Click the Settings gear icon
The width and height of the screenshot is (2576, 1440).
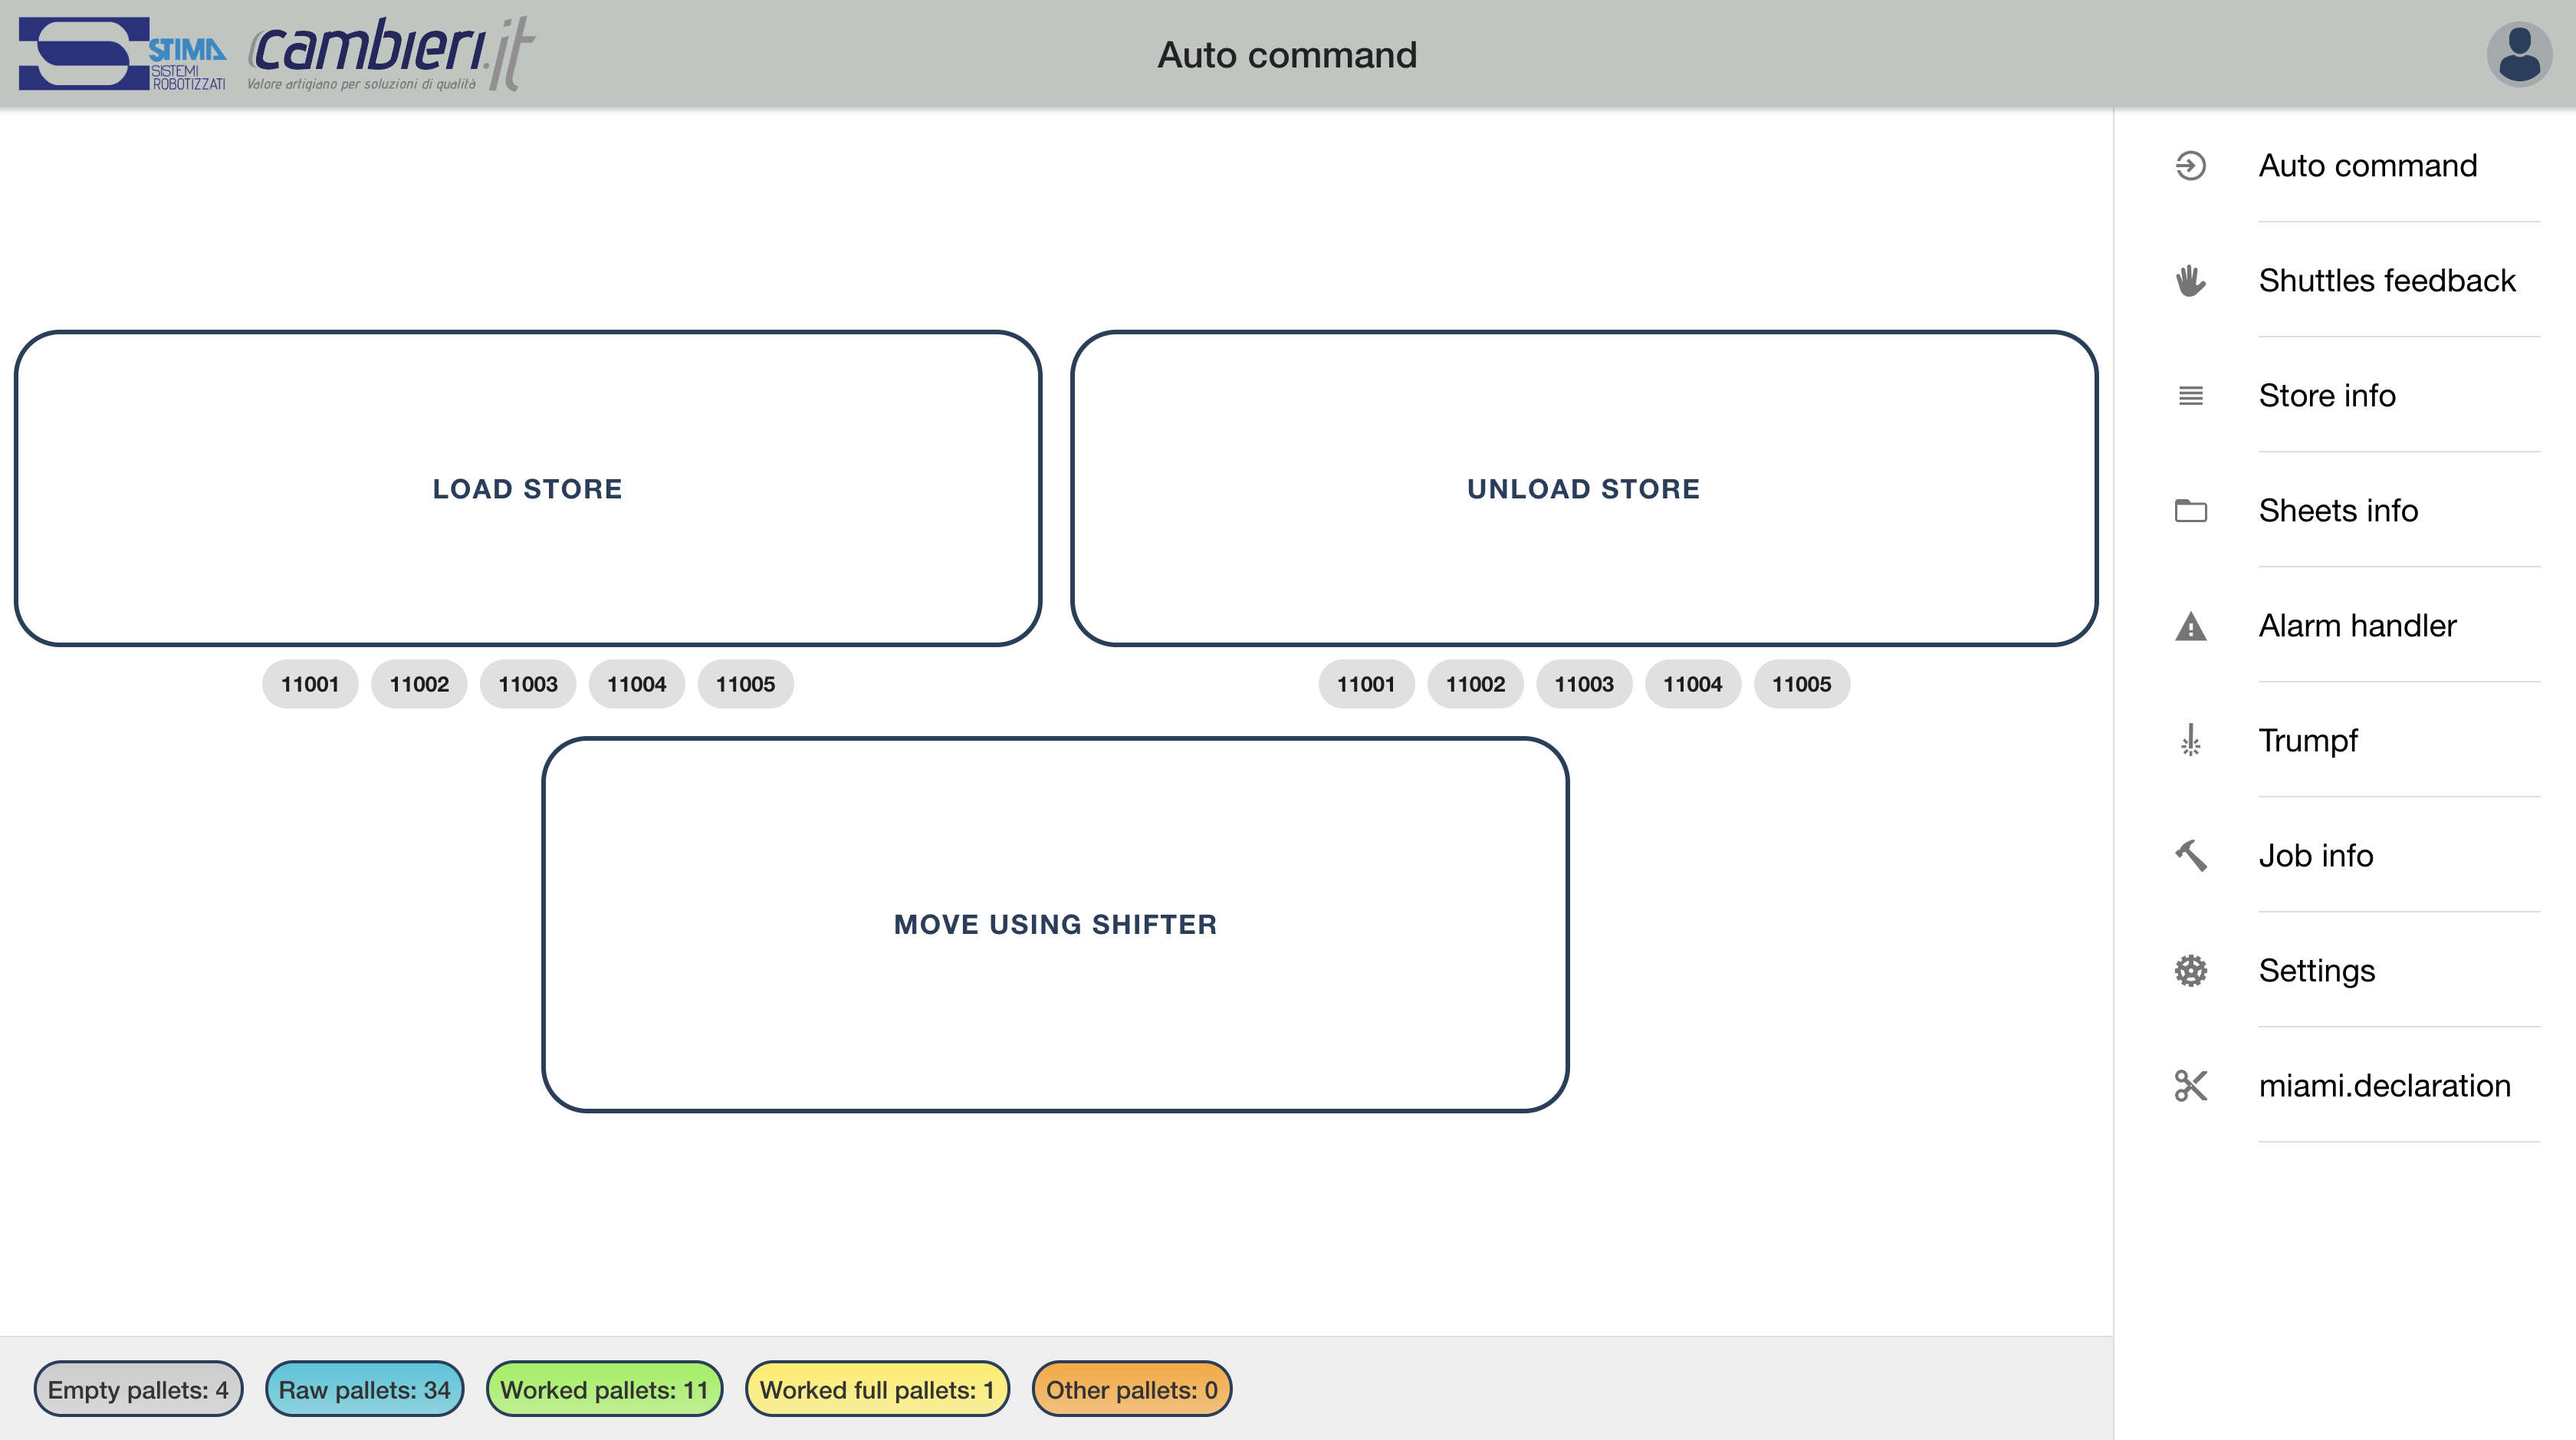pos(2190,970)
